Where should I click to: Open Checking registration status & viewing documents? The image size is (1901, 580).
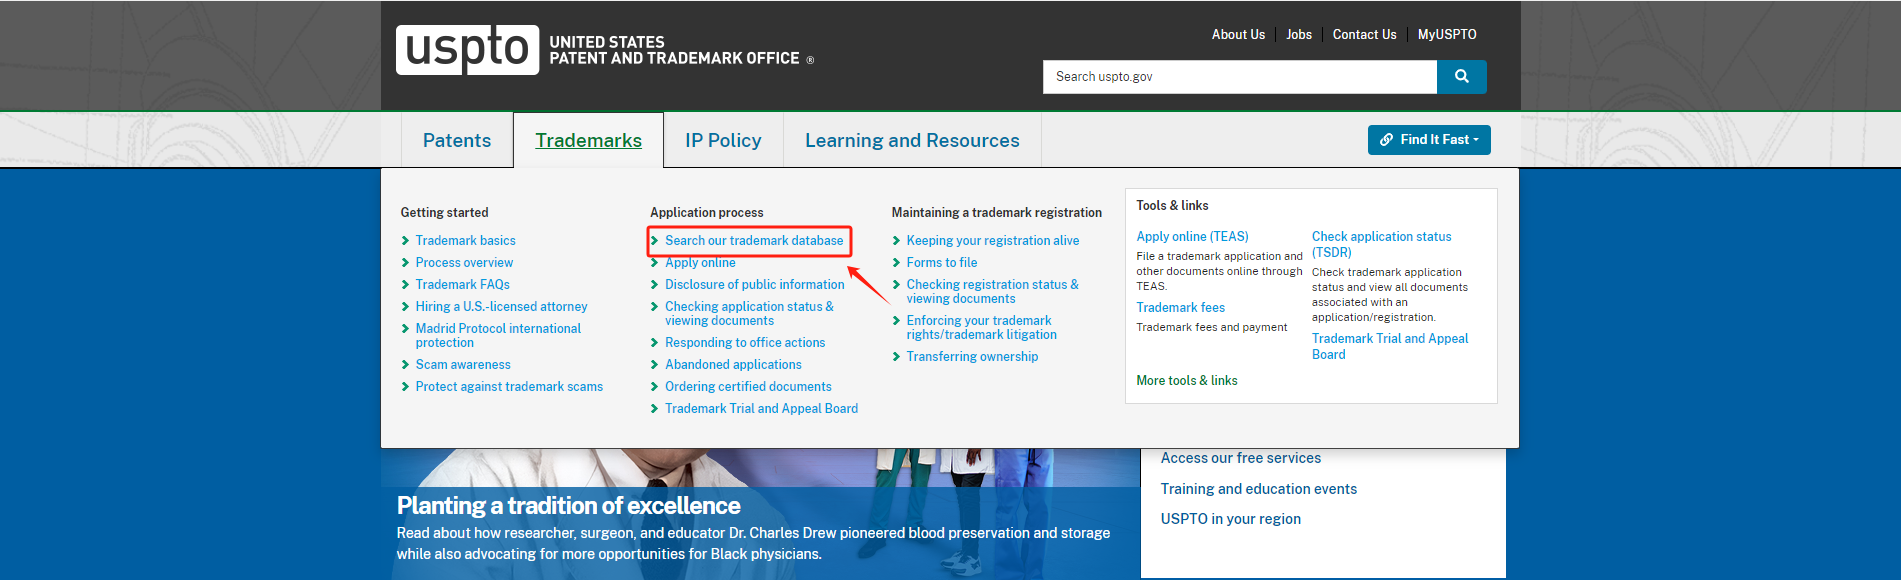click(x=992, y=292)
